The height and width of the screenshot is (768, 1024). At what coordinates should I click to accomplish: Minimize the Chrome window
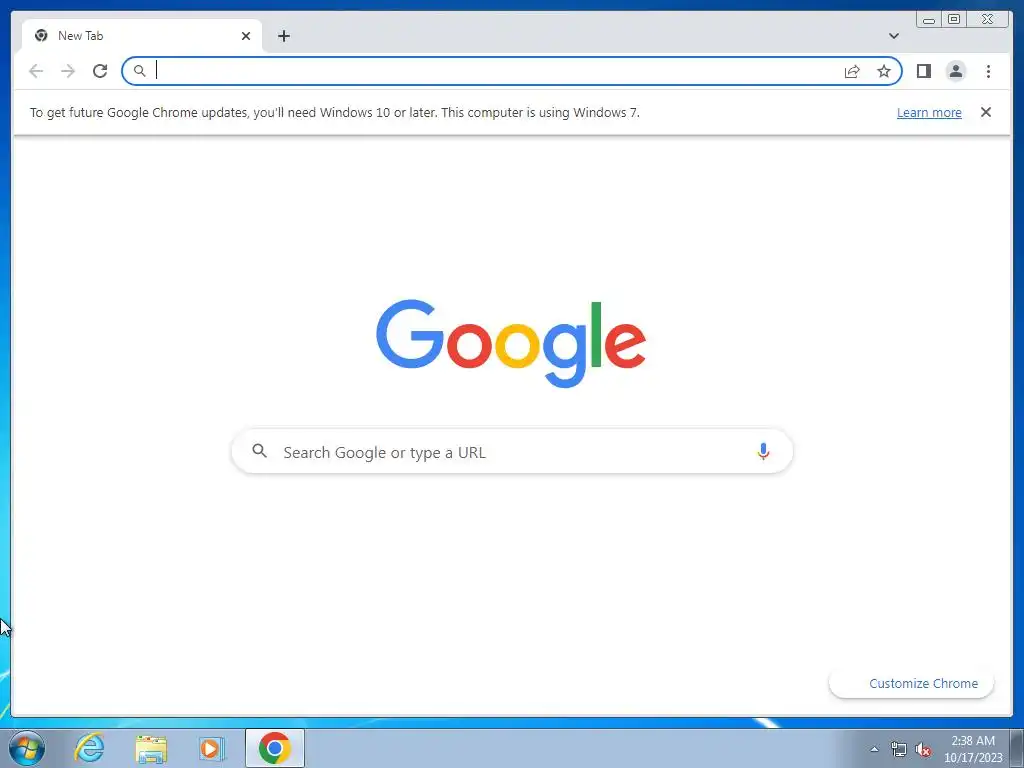929,19
